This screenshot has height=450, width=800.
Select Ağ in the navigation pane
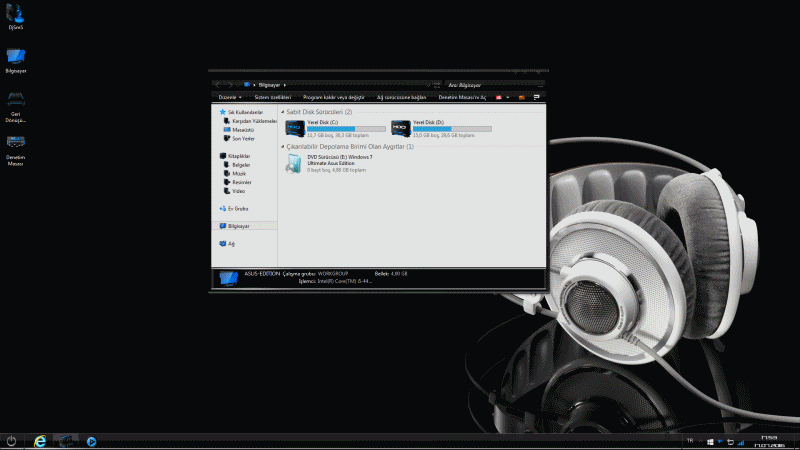coord(231,243)
